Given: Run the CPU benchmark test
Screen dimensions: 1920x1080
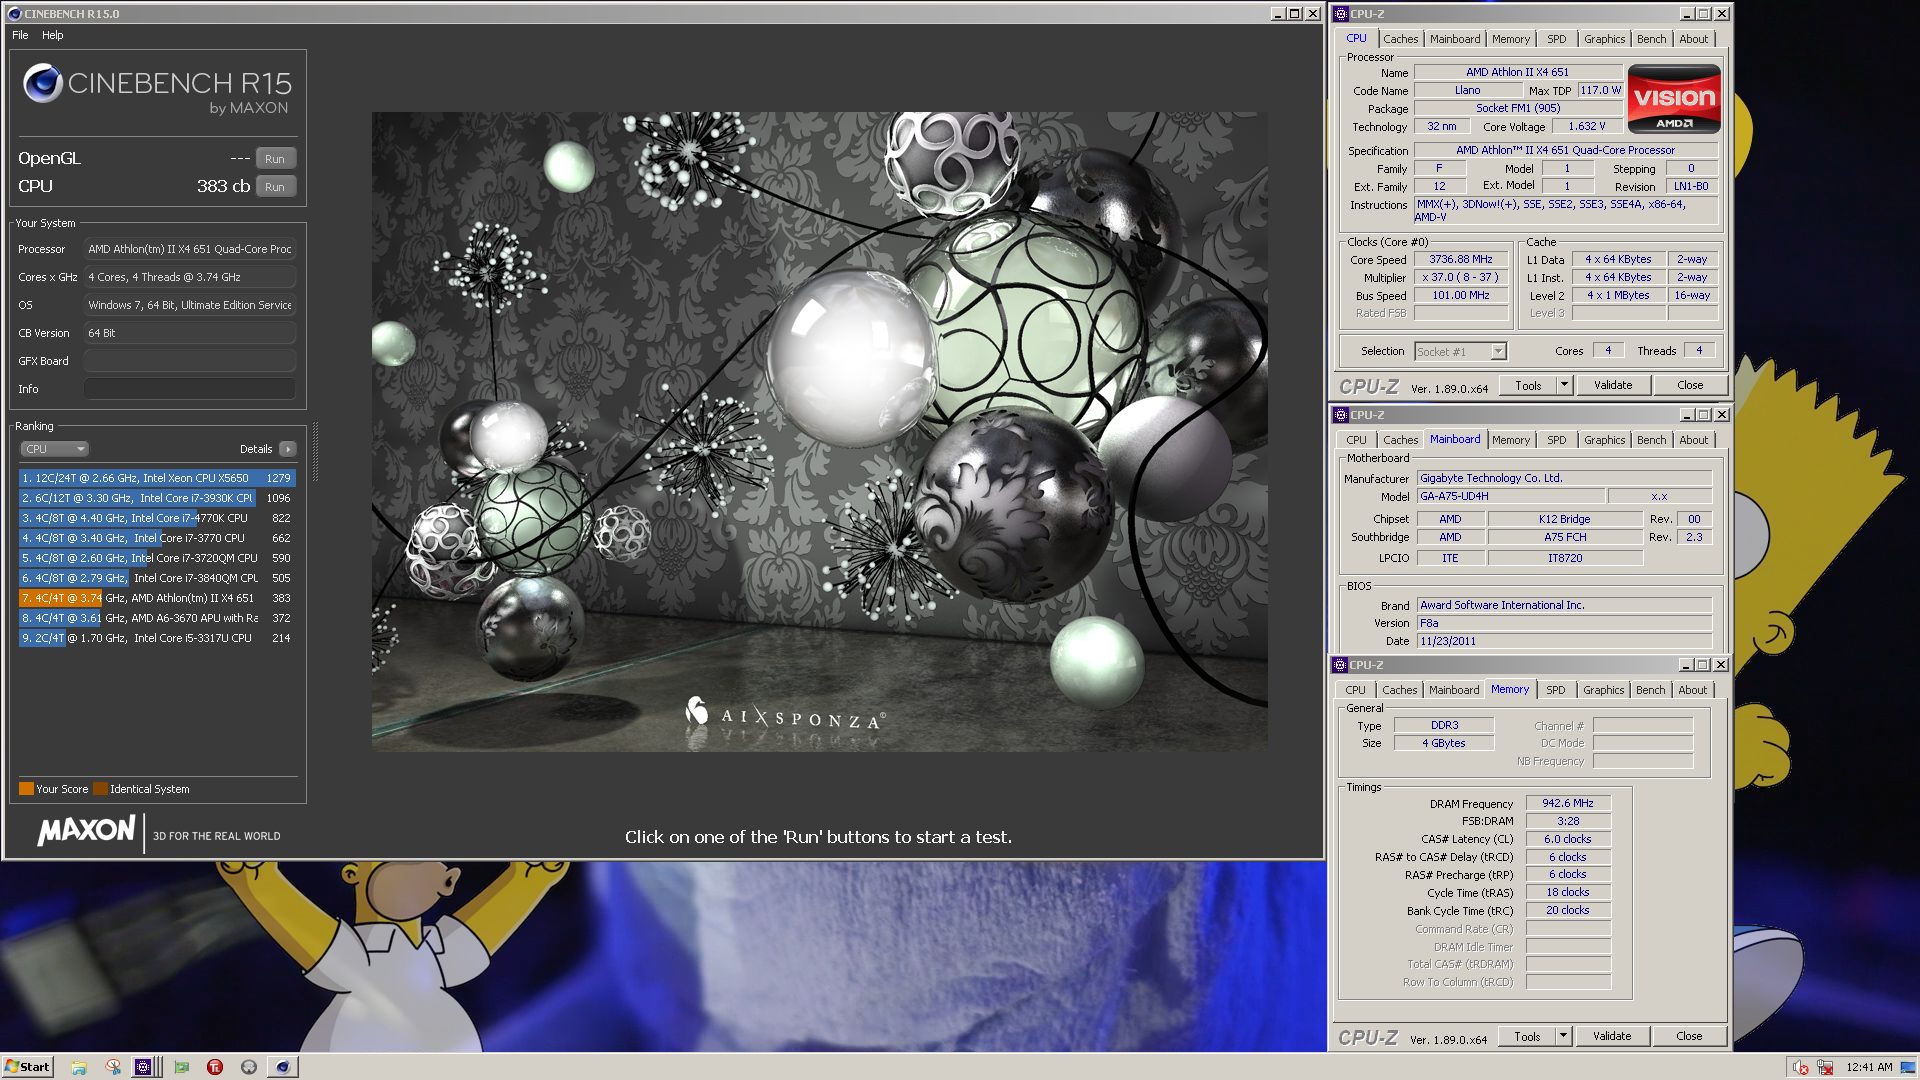Looking at the screenshot, I should 275,187.
